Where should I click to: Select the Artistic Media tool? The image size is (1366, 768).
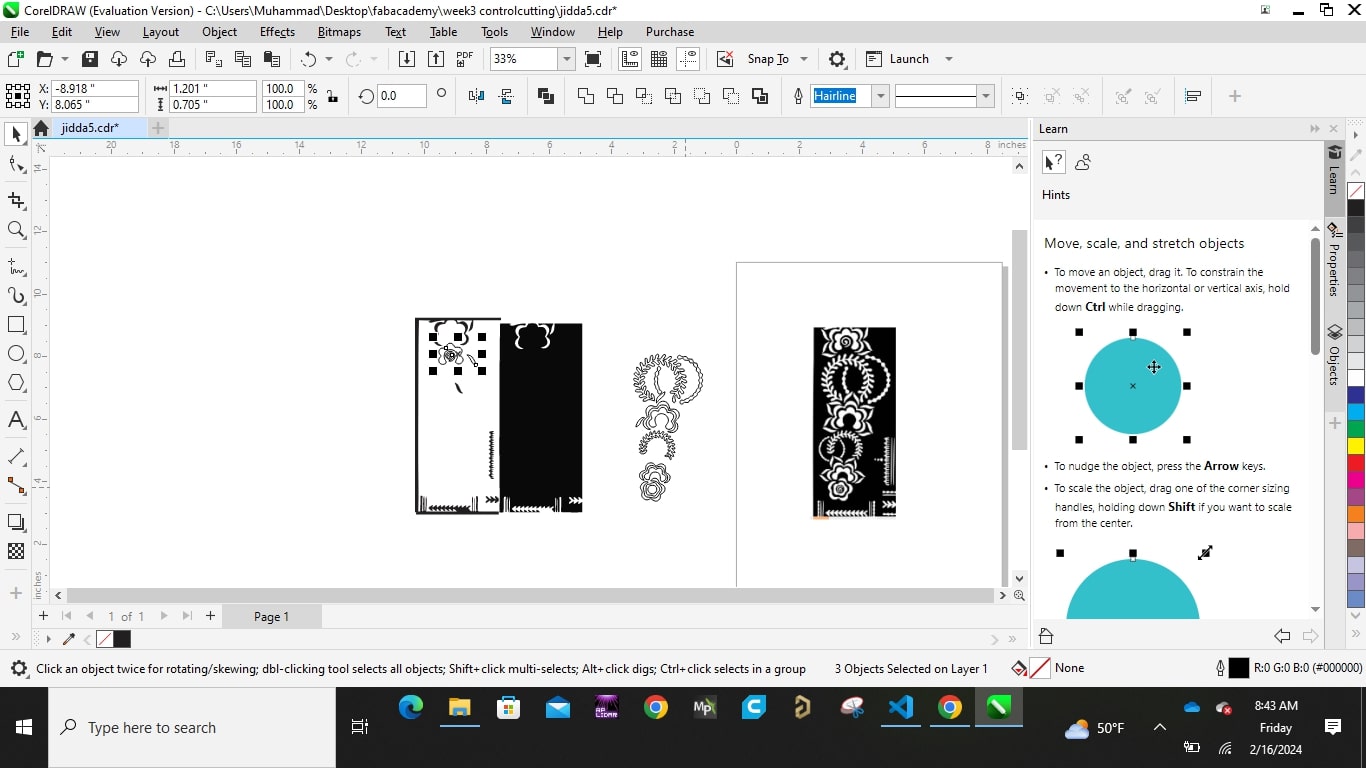16,296
